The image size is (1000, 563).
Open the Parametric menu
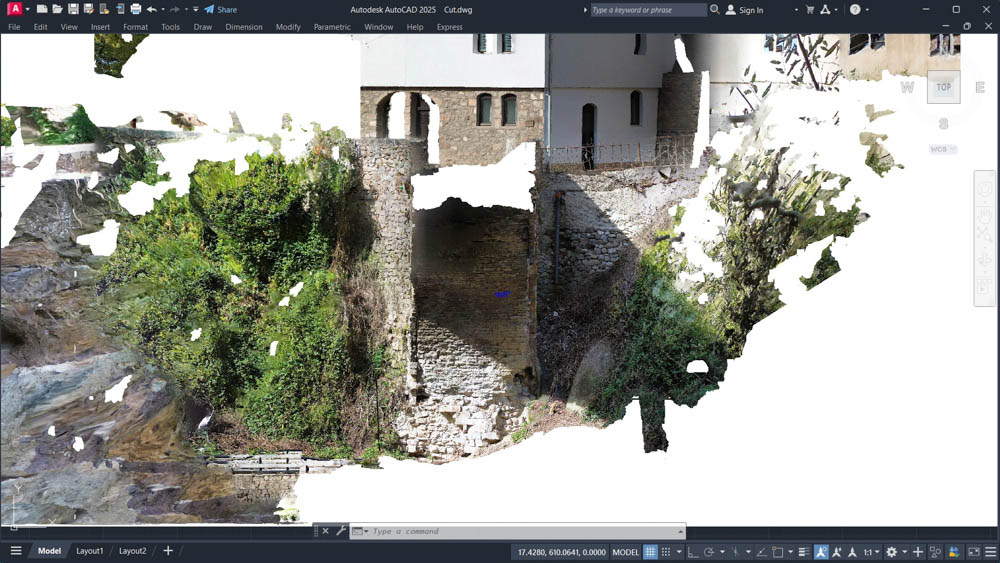pyautogui.click(x=332, y=27)
